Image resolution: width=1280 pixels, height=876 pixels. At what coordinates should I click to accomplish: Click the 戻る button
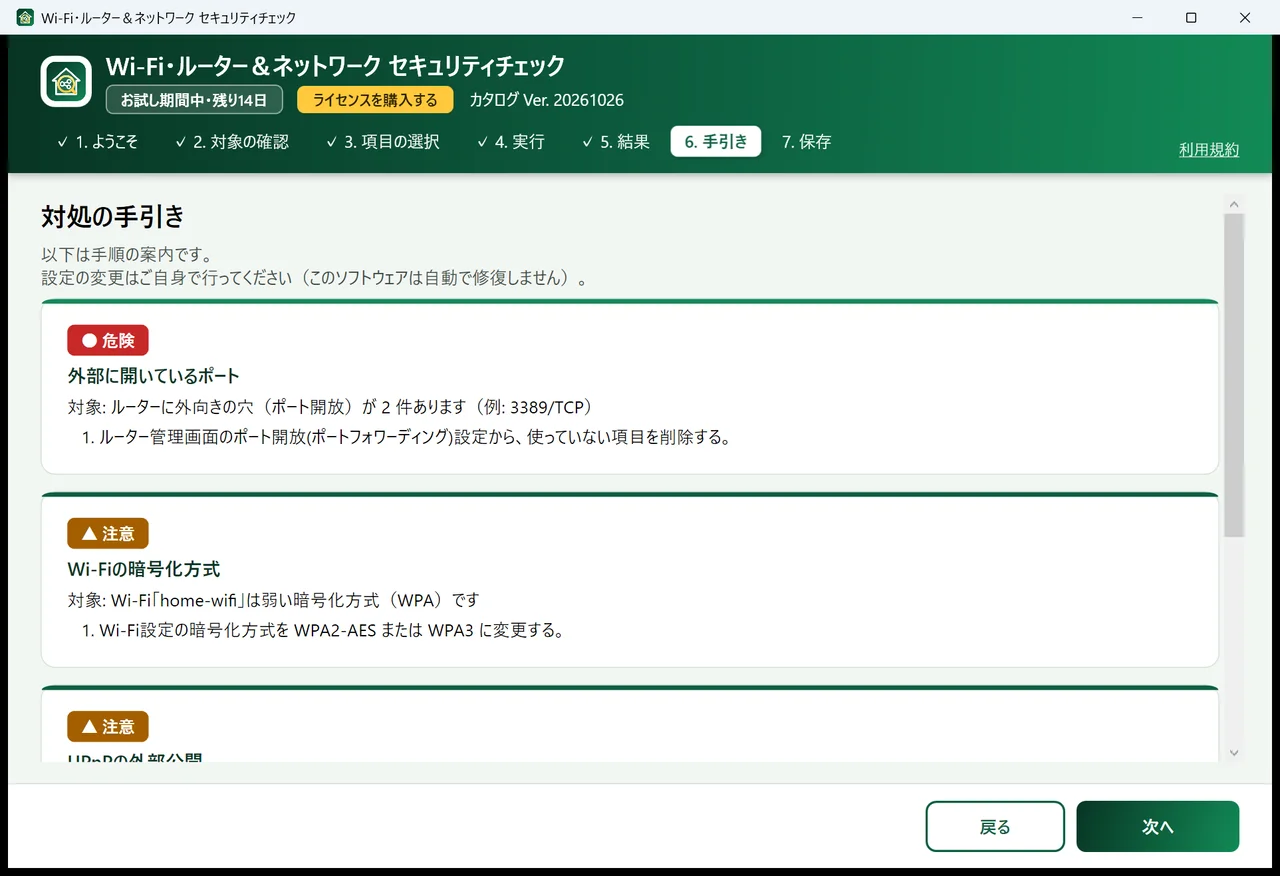[x=995, y=827]
